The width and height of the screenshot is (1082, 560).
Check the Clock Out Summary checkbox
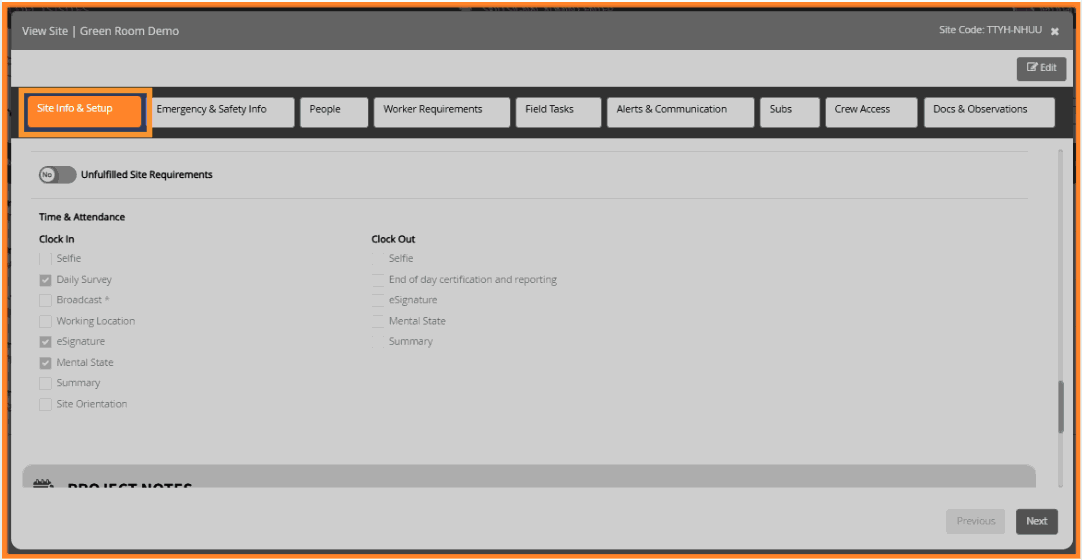(x=377, y=342)
